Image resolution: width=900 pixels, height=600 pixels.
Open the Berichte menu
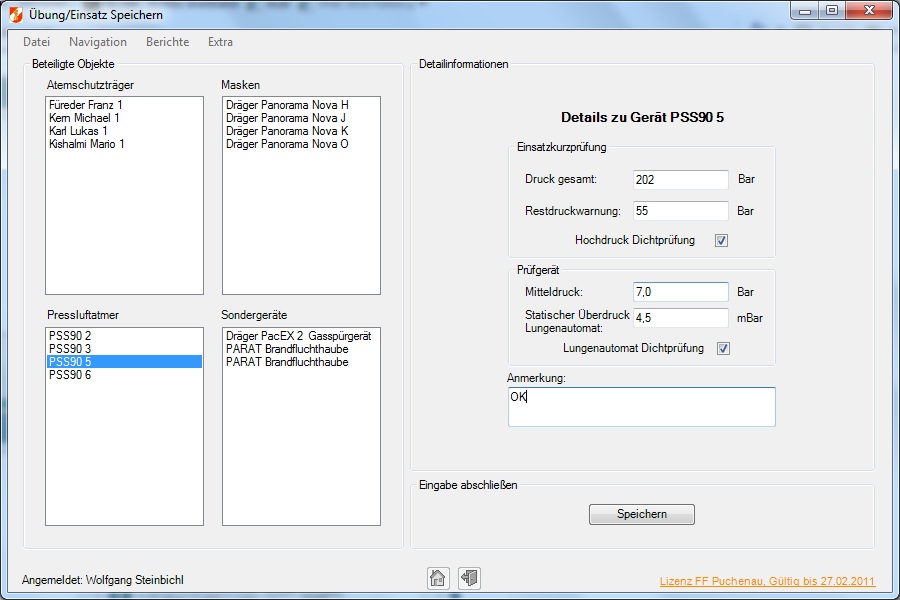pyautogui.click(x=167, y=42)
